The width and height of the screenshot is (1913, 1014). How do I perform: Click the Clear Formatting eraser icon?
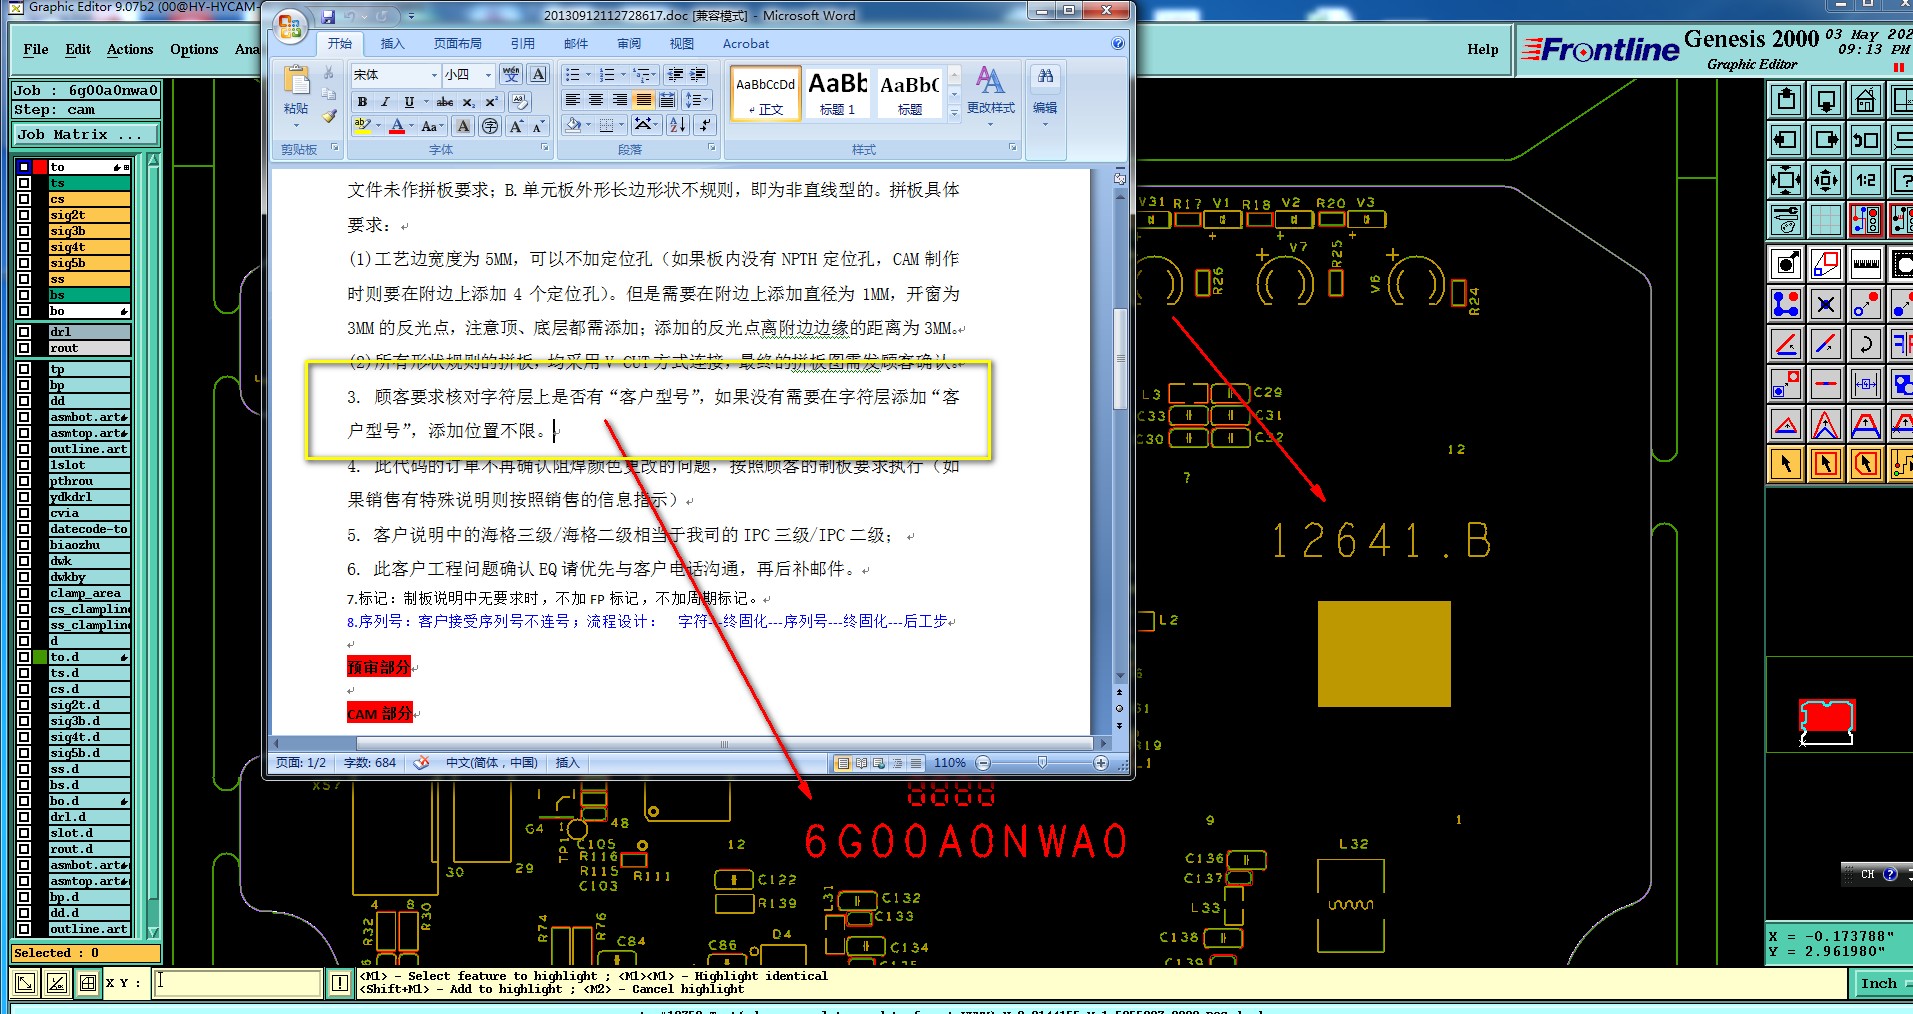519,102
